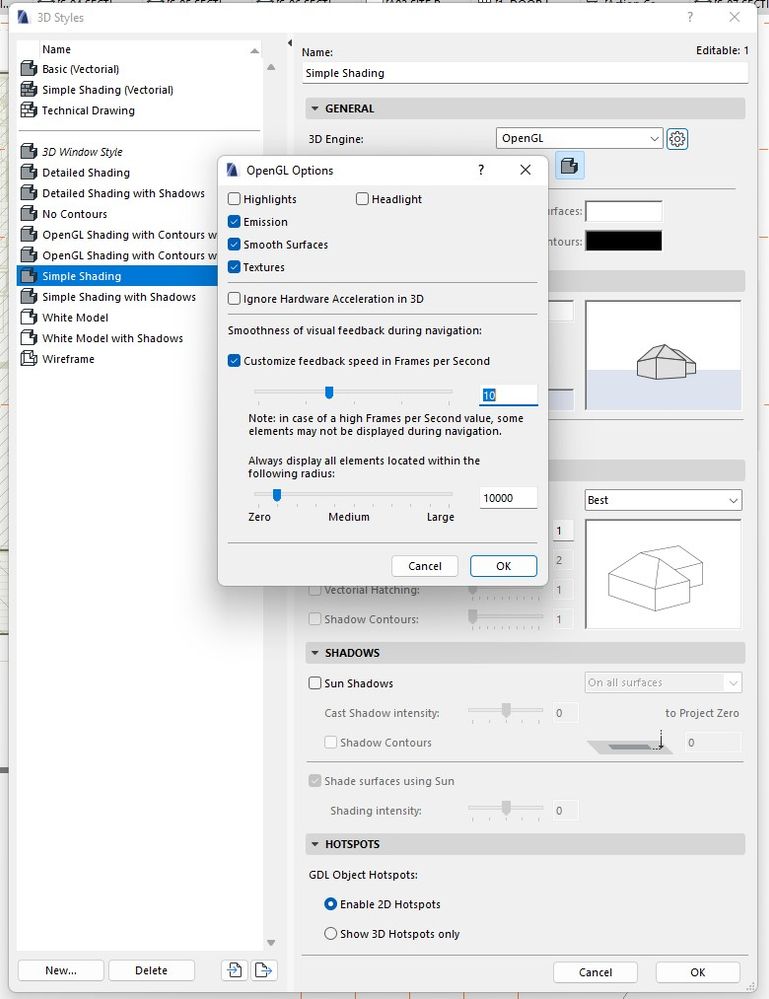Click the import 3D style icon
This screenshot has height=999, width=769.
234,970
